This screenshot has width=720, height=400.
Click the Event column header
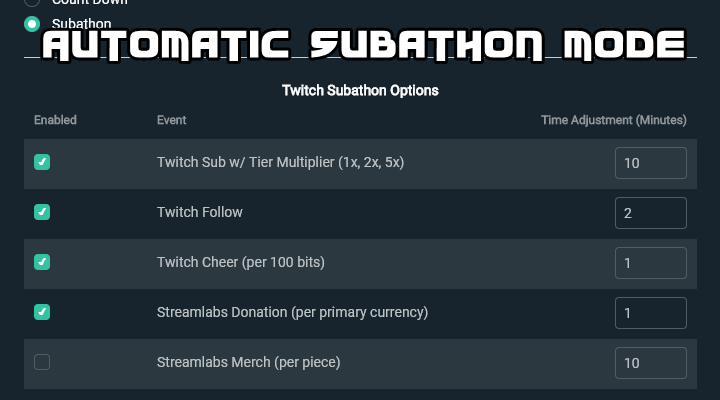pyautogui.click(x=171, y=120)
